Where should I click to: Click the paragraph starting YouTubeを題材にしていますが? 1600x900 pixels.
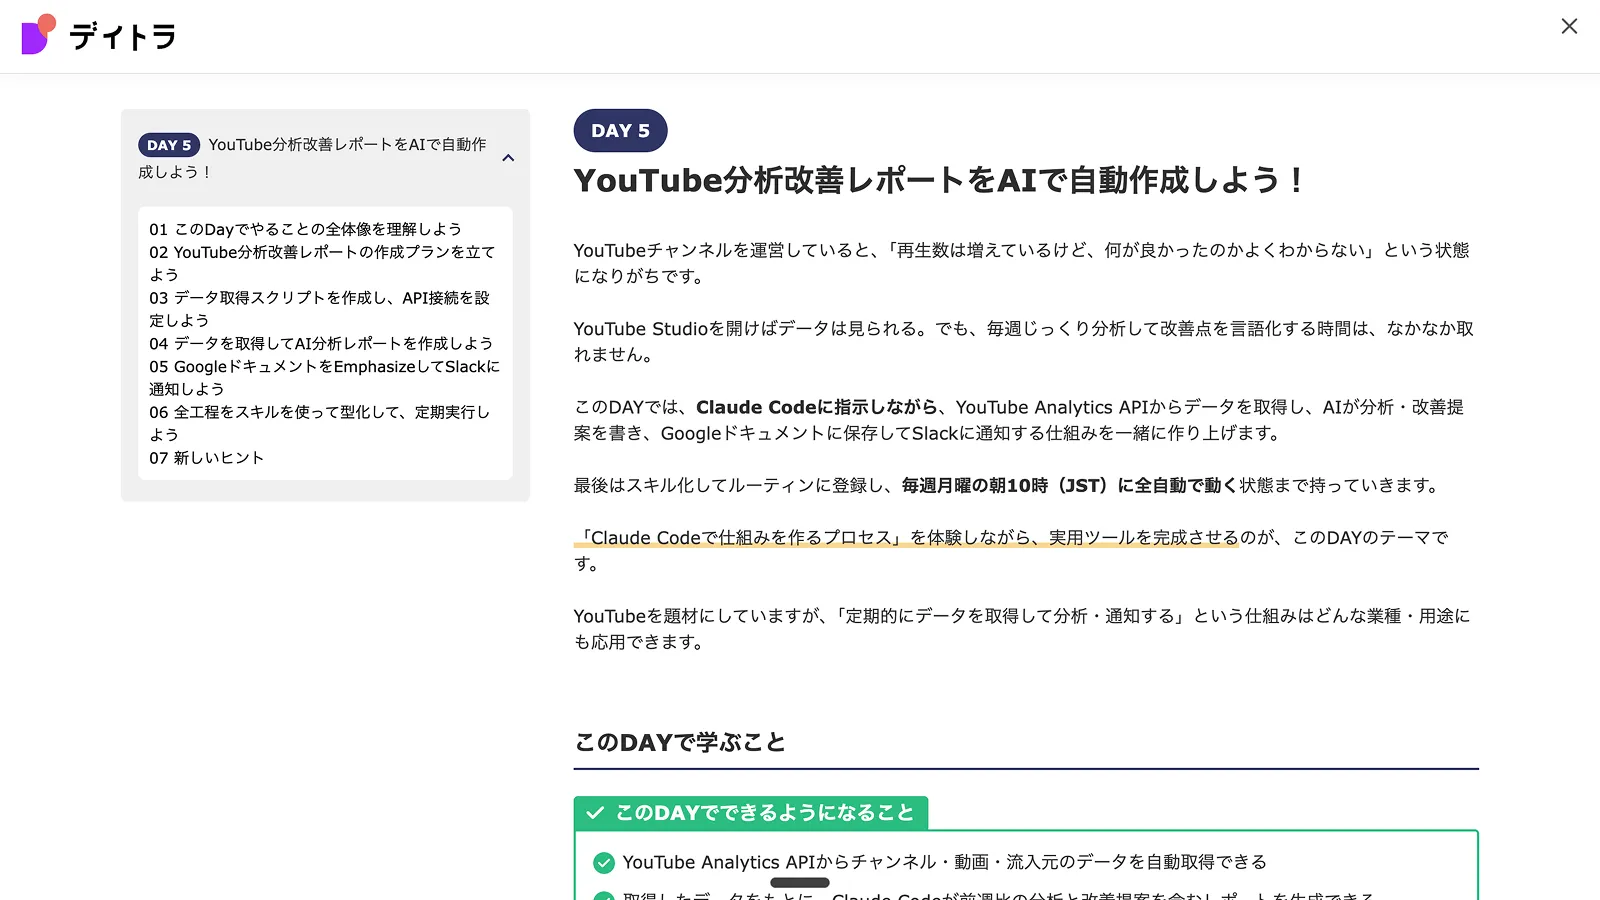tap(1022, 629)
